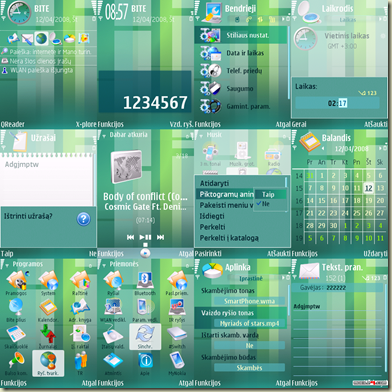This screenshot has width=392, height=392.
Task: Open the Pramogos folder in Programos
Action: click(x=16, y=280)
